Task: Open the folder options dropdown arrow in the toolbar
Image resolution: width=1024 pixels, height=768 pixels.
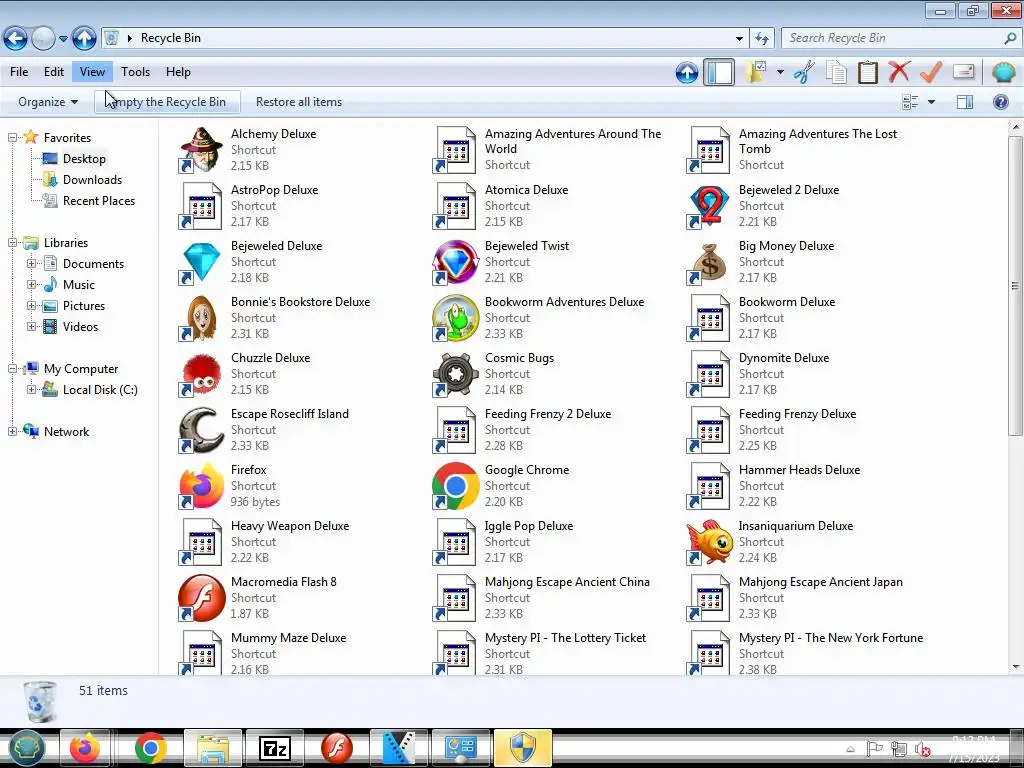Action: tap(780, 72)
